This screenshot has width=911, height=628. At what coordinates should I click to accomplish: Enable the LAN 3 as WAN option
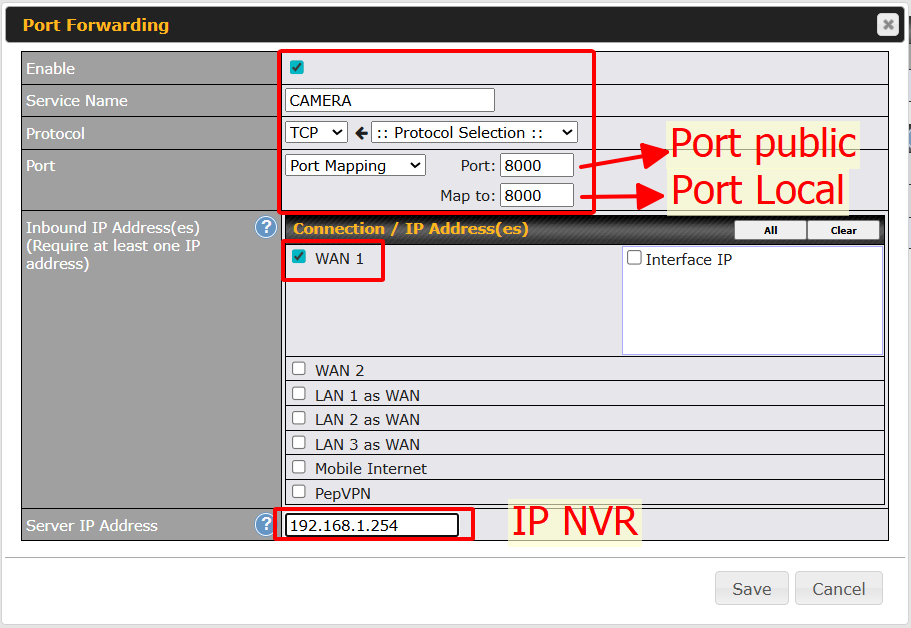(298, 443)
